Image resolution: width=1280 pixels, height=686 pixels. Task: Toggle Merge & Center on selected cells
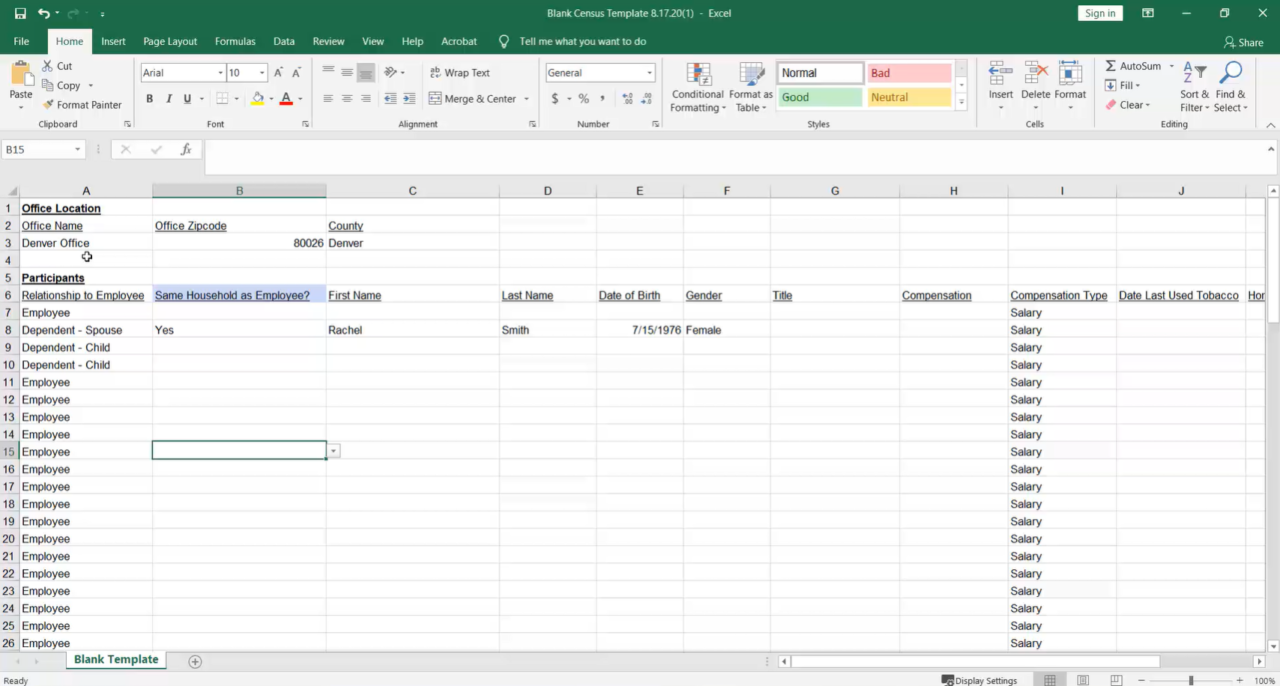coord(477,98)
